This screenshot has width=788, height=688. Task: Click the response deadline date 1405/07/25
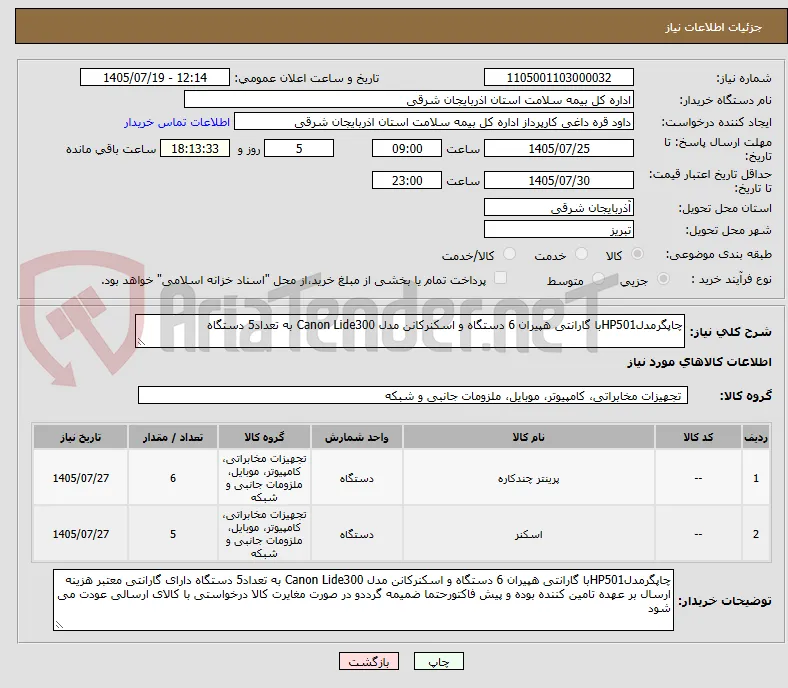coord(558,148)
